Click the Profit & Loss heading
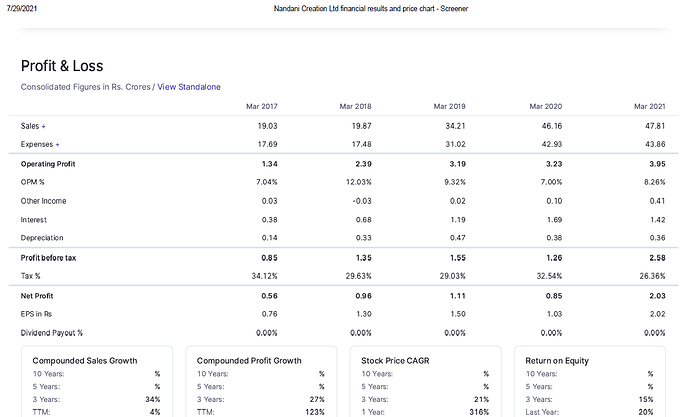Viewport: 690px width, 417px height. (x=62, y=66)
